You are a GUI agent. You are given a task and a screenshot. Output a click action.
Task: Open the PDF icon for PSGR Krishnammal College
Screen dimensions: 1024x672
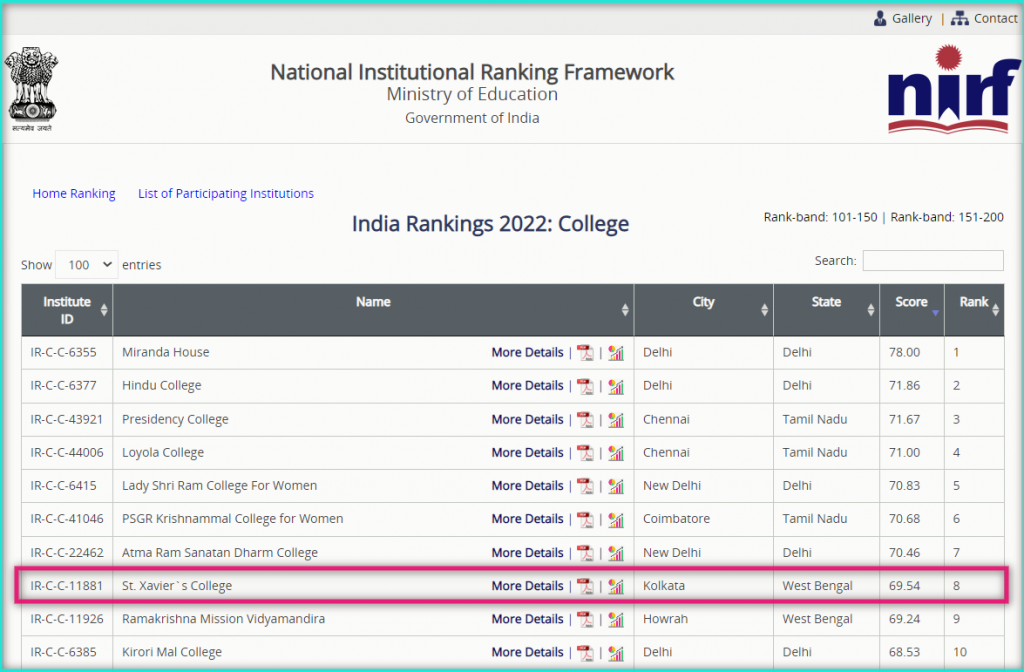tap(585, 519)
